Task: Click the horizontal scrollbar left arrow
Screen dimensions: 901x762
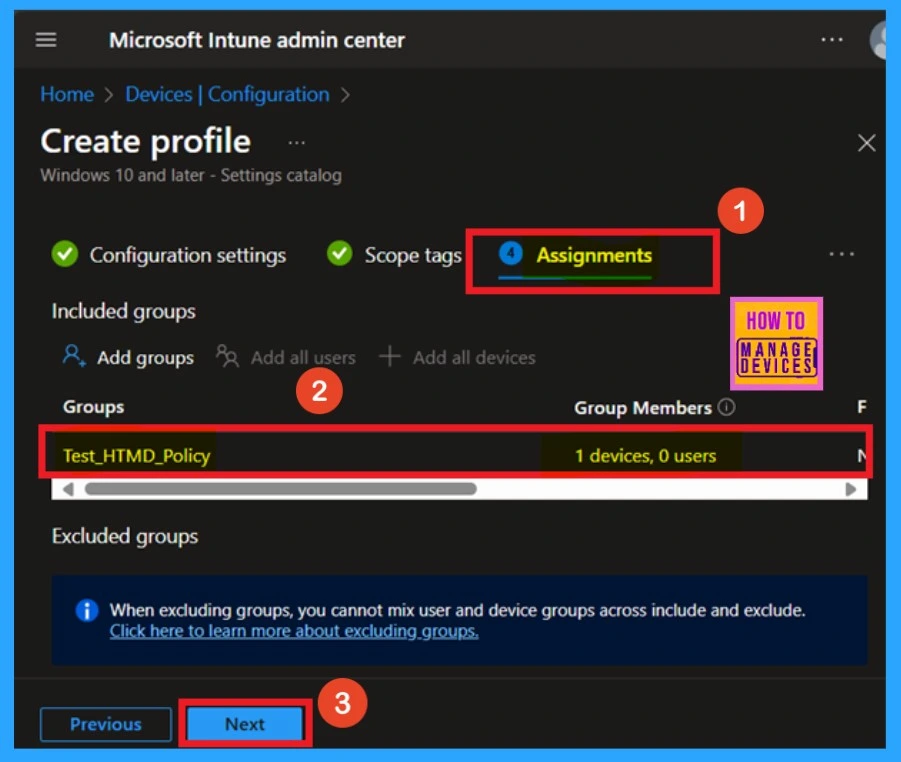Action: click(x=68, y=490)
